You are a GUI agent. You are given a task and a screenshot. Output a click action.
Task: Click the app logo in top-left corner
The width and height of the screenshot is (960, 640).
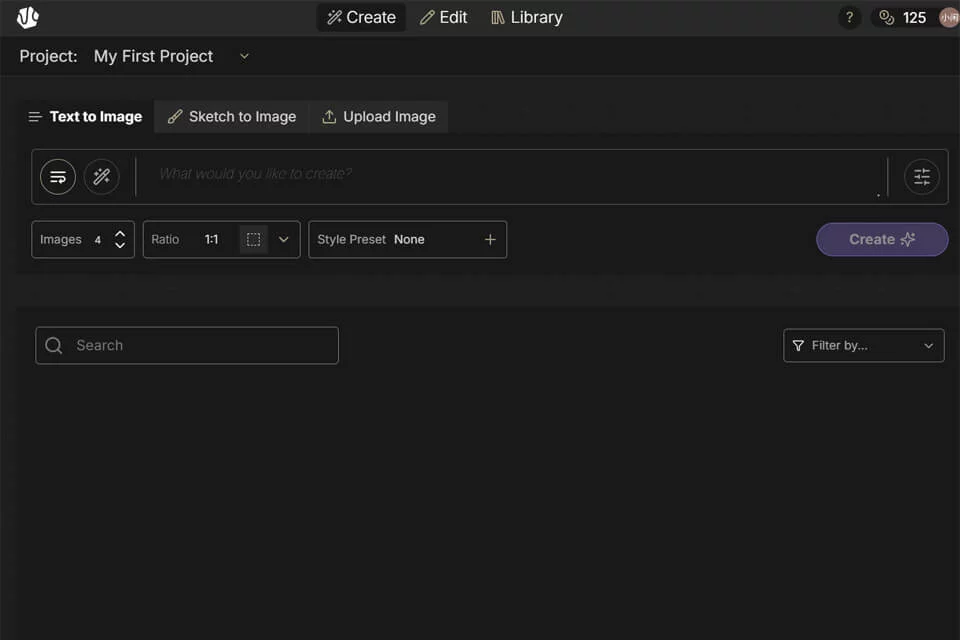pos(28,17)
